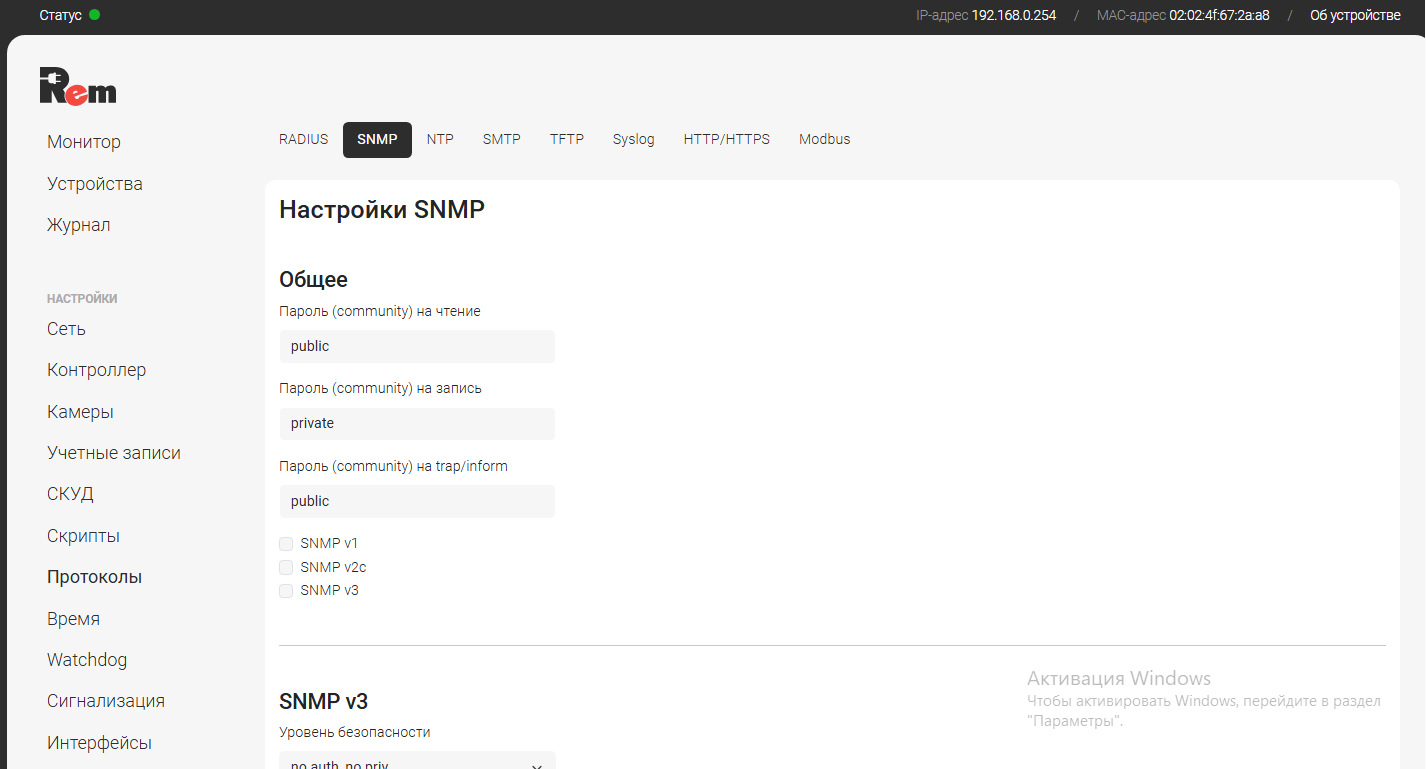Go to 'Учетные записи' in sidebar
This screenshot has height=769, width=1426.
[x=114, y=453]
